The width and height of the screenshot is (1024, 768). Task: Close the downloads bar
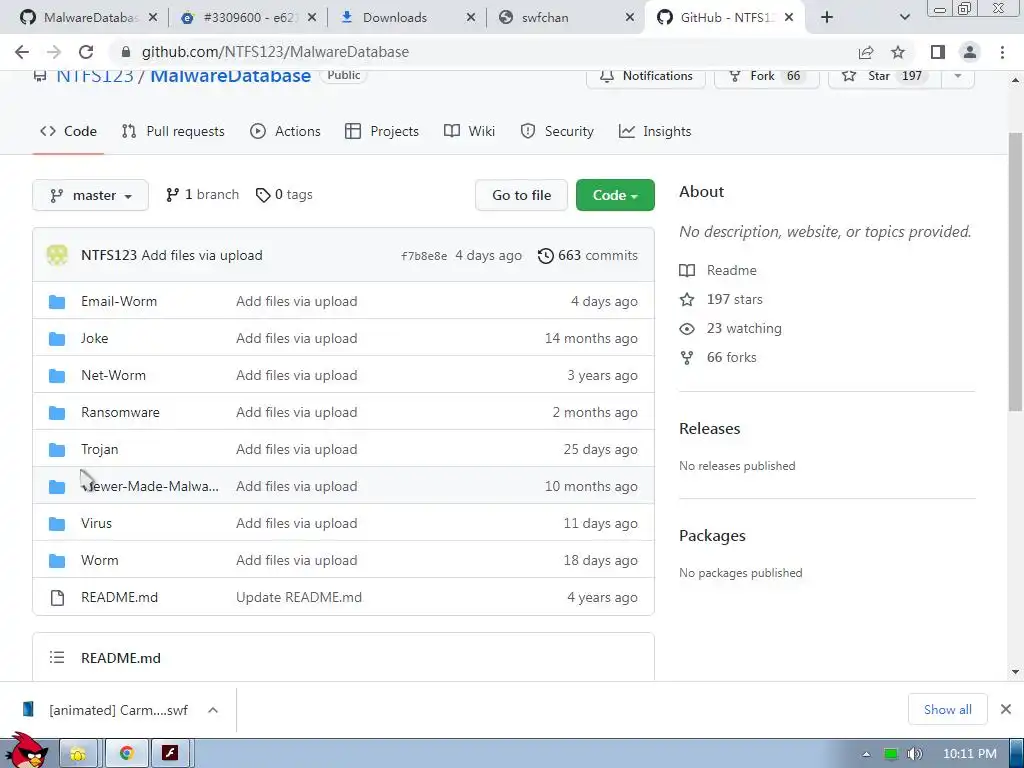1006,709
